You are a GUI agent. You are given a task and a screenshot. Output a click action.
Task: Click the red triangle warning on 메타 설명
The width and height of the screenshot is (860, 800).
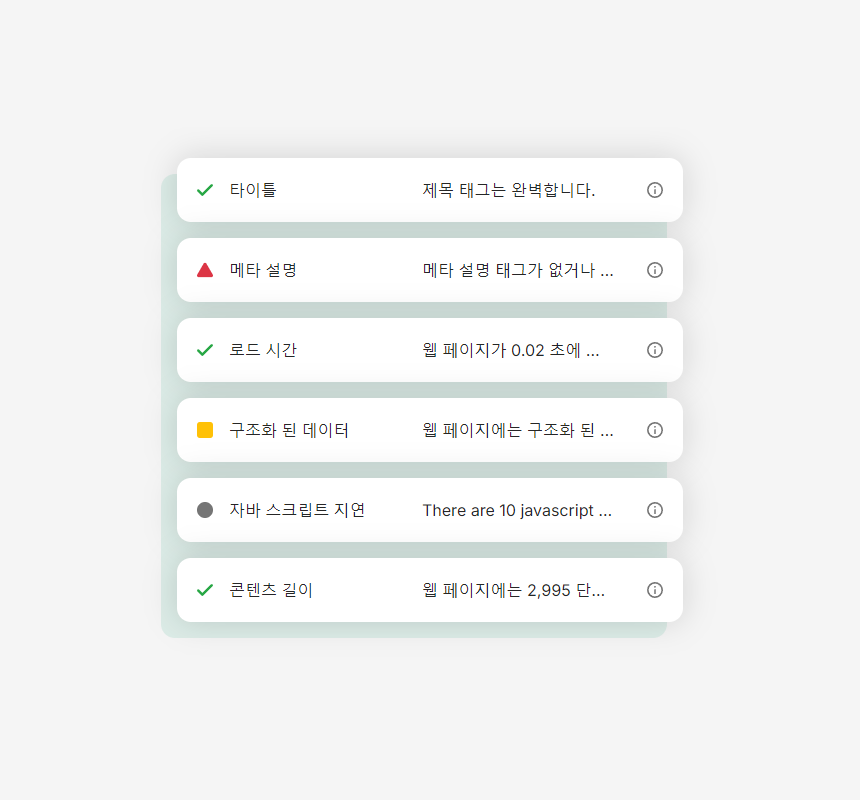click(x=205, y=270)
